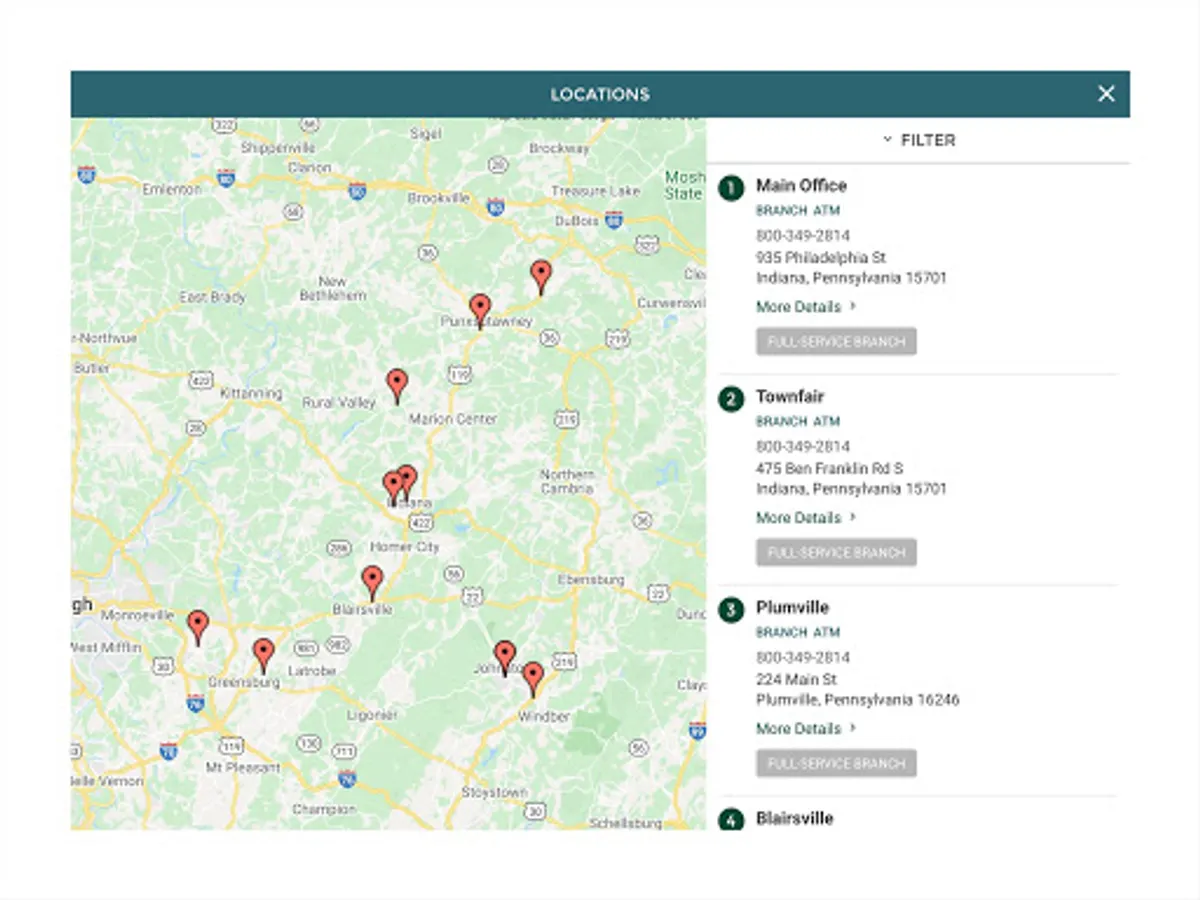
Task: Select number 2 marker for Townfair
Action: (731, 399)
